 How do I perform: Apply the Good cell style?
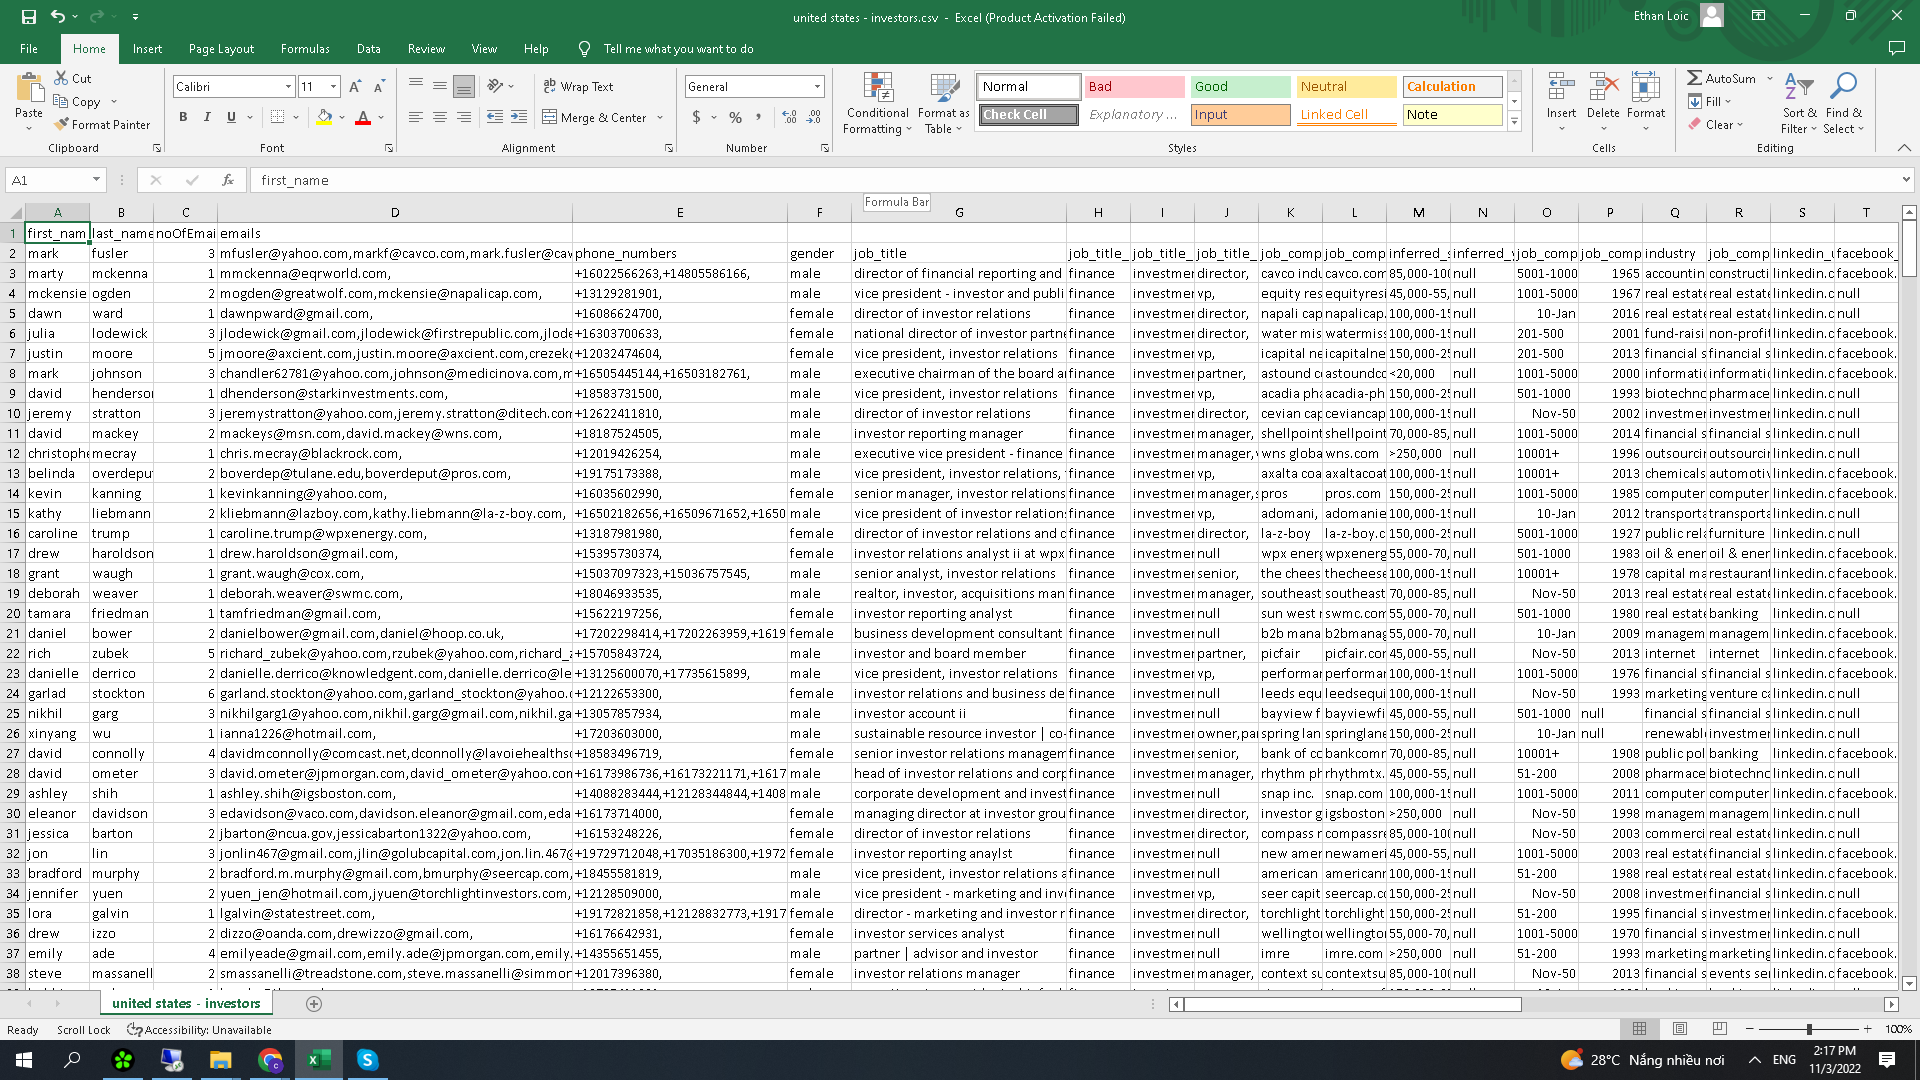(x=1240, y=86)
